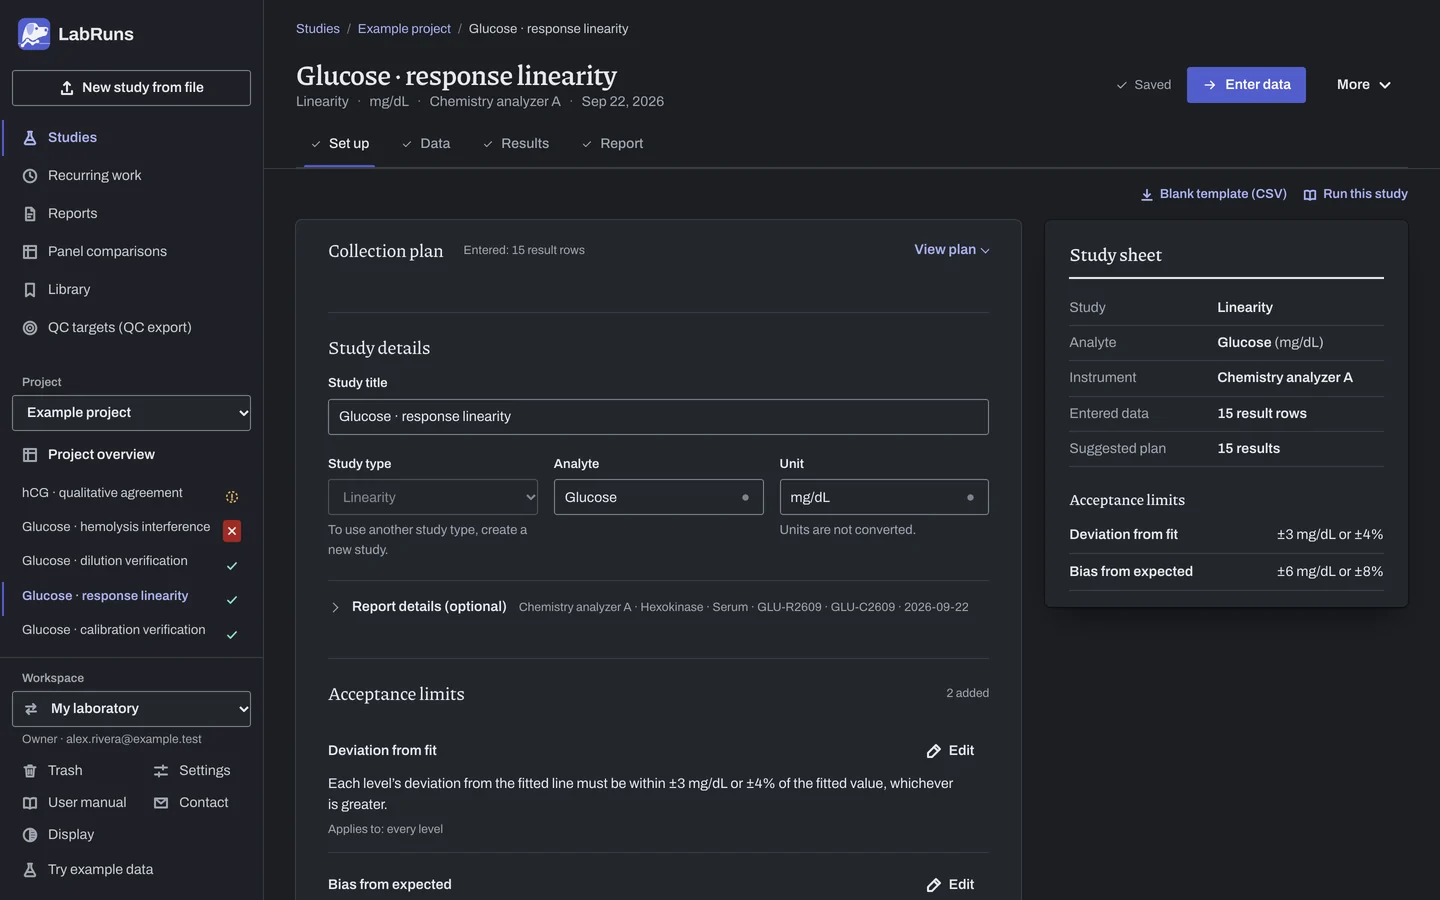Expand View plan in Collection plan
Viewport: 1440px width, 900px height.
[952, 250]
